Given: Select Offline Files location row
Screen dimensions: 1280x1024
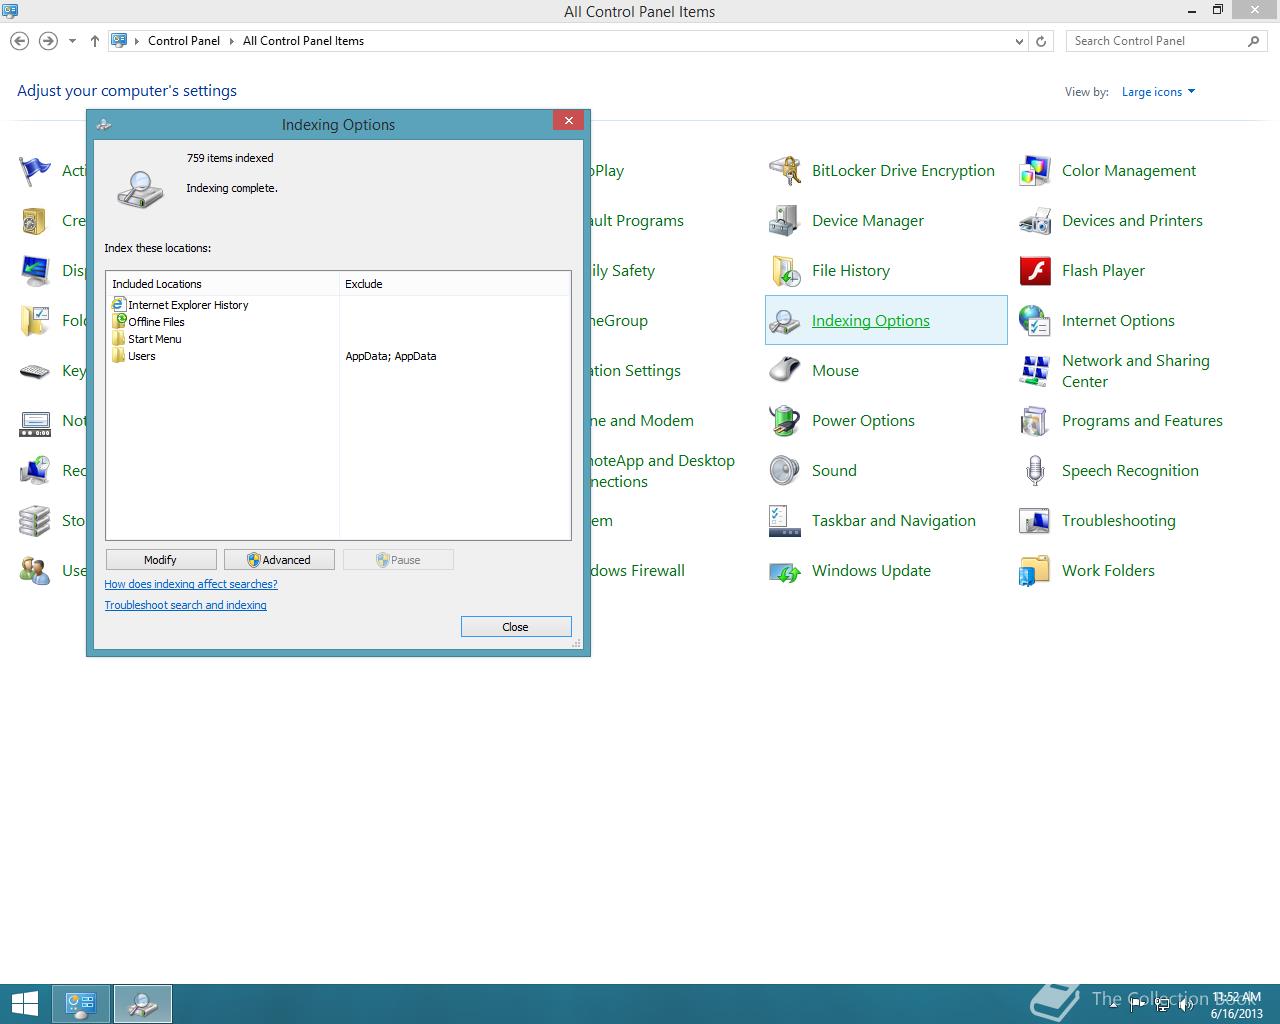Looking at the screenshot, I should click(338, 322).
